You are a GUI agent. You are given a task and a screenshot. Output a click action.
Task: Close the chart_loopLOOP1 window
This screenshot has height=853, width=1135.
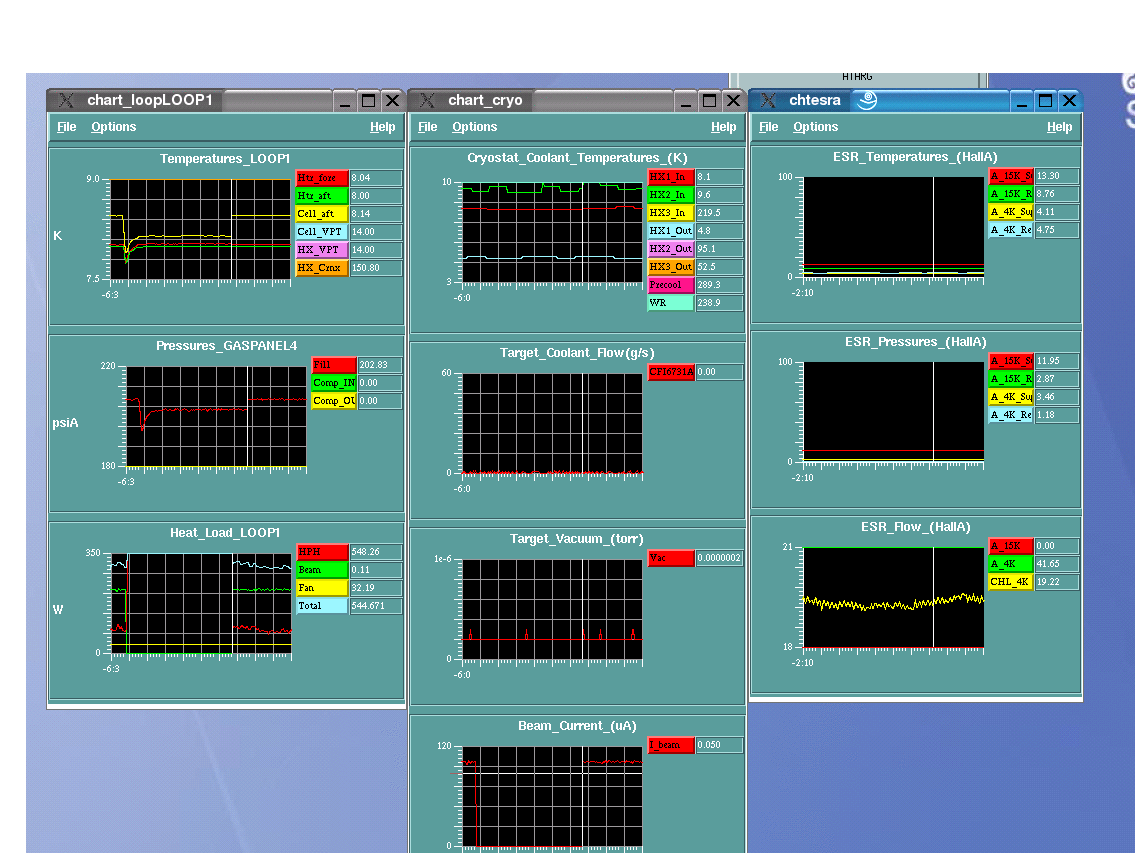(392, 101)
